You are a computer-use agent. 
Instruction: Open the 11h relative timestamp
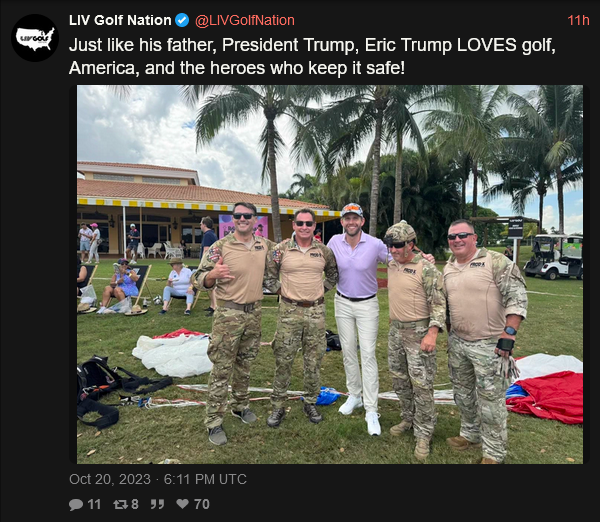pyautogui.click(x=578, y=20)
